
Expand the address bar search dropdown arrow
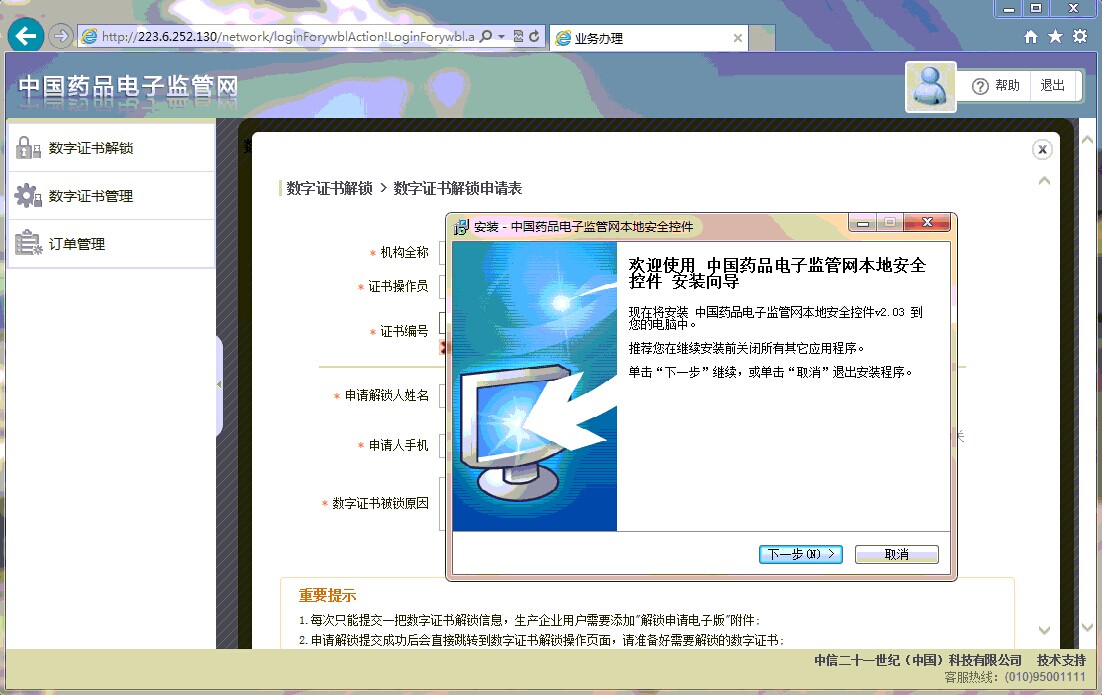[501, 37]
